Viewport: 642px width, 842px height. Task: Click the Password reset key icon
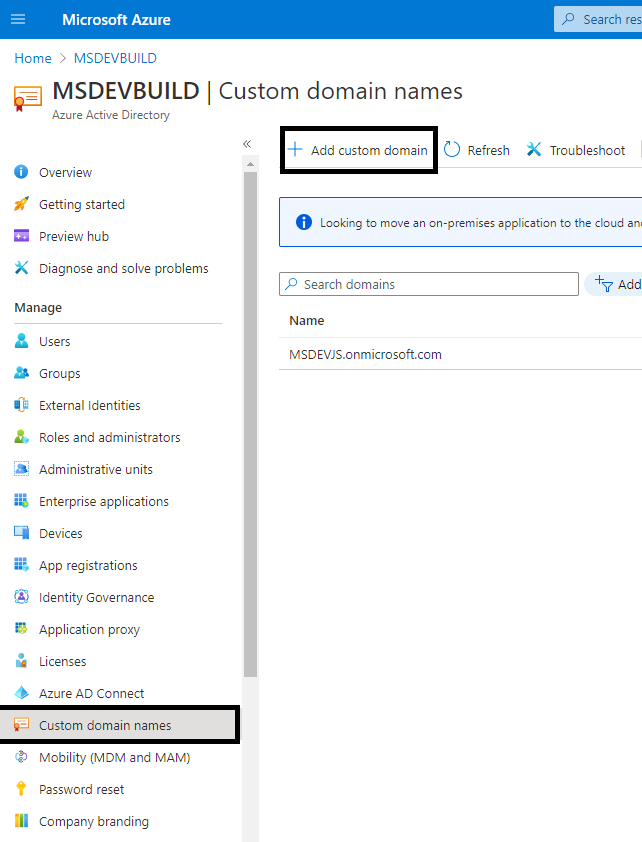pyautogui.click(x=21, y=788)
